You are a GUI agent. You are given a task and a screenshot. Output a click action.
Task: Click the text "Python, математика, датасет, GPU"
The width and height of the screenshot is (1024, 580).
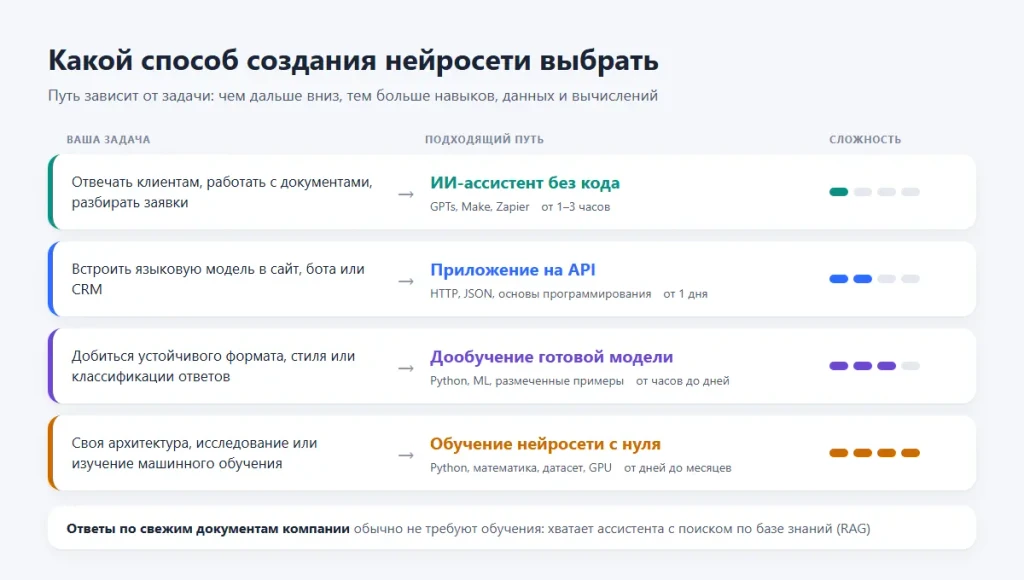point(521,468)
